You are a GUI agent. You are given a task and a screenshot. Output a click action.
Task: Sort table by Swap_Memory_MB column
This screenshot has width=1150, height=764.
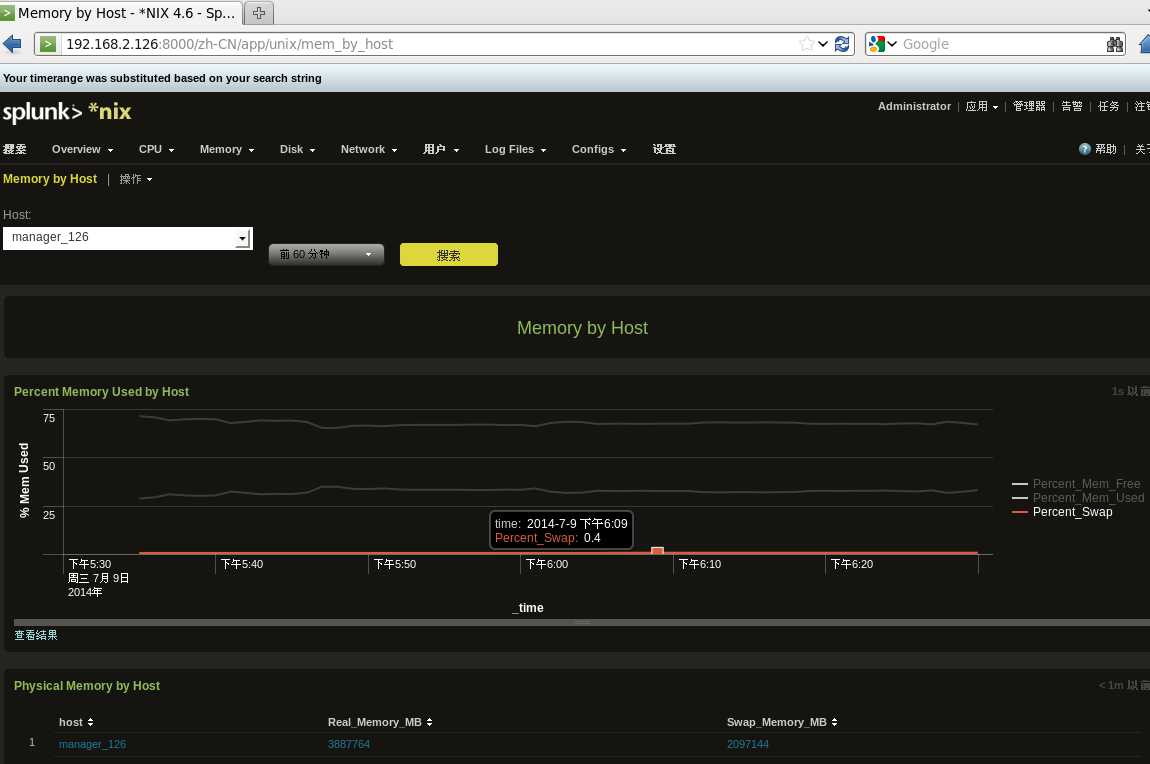782,722
